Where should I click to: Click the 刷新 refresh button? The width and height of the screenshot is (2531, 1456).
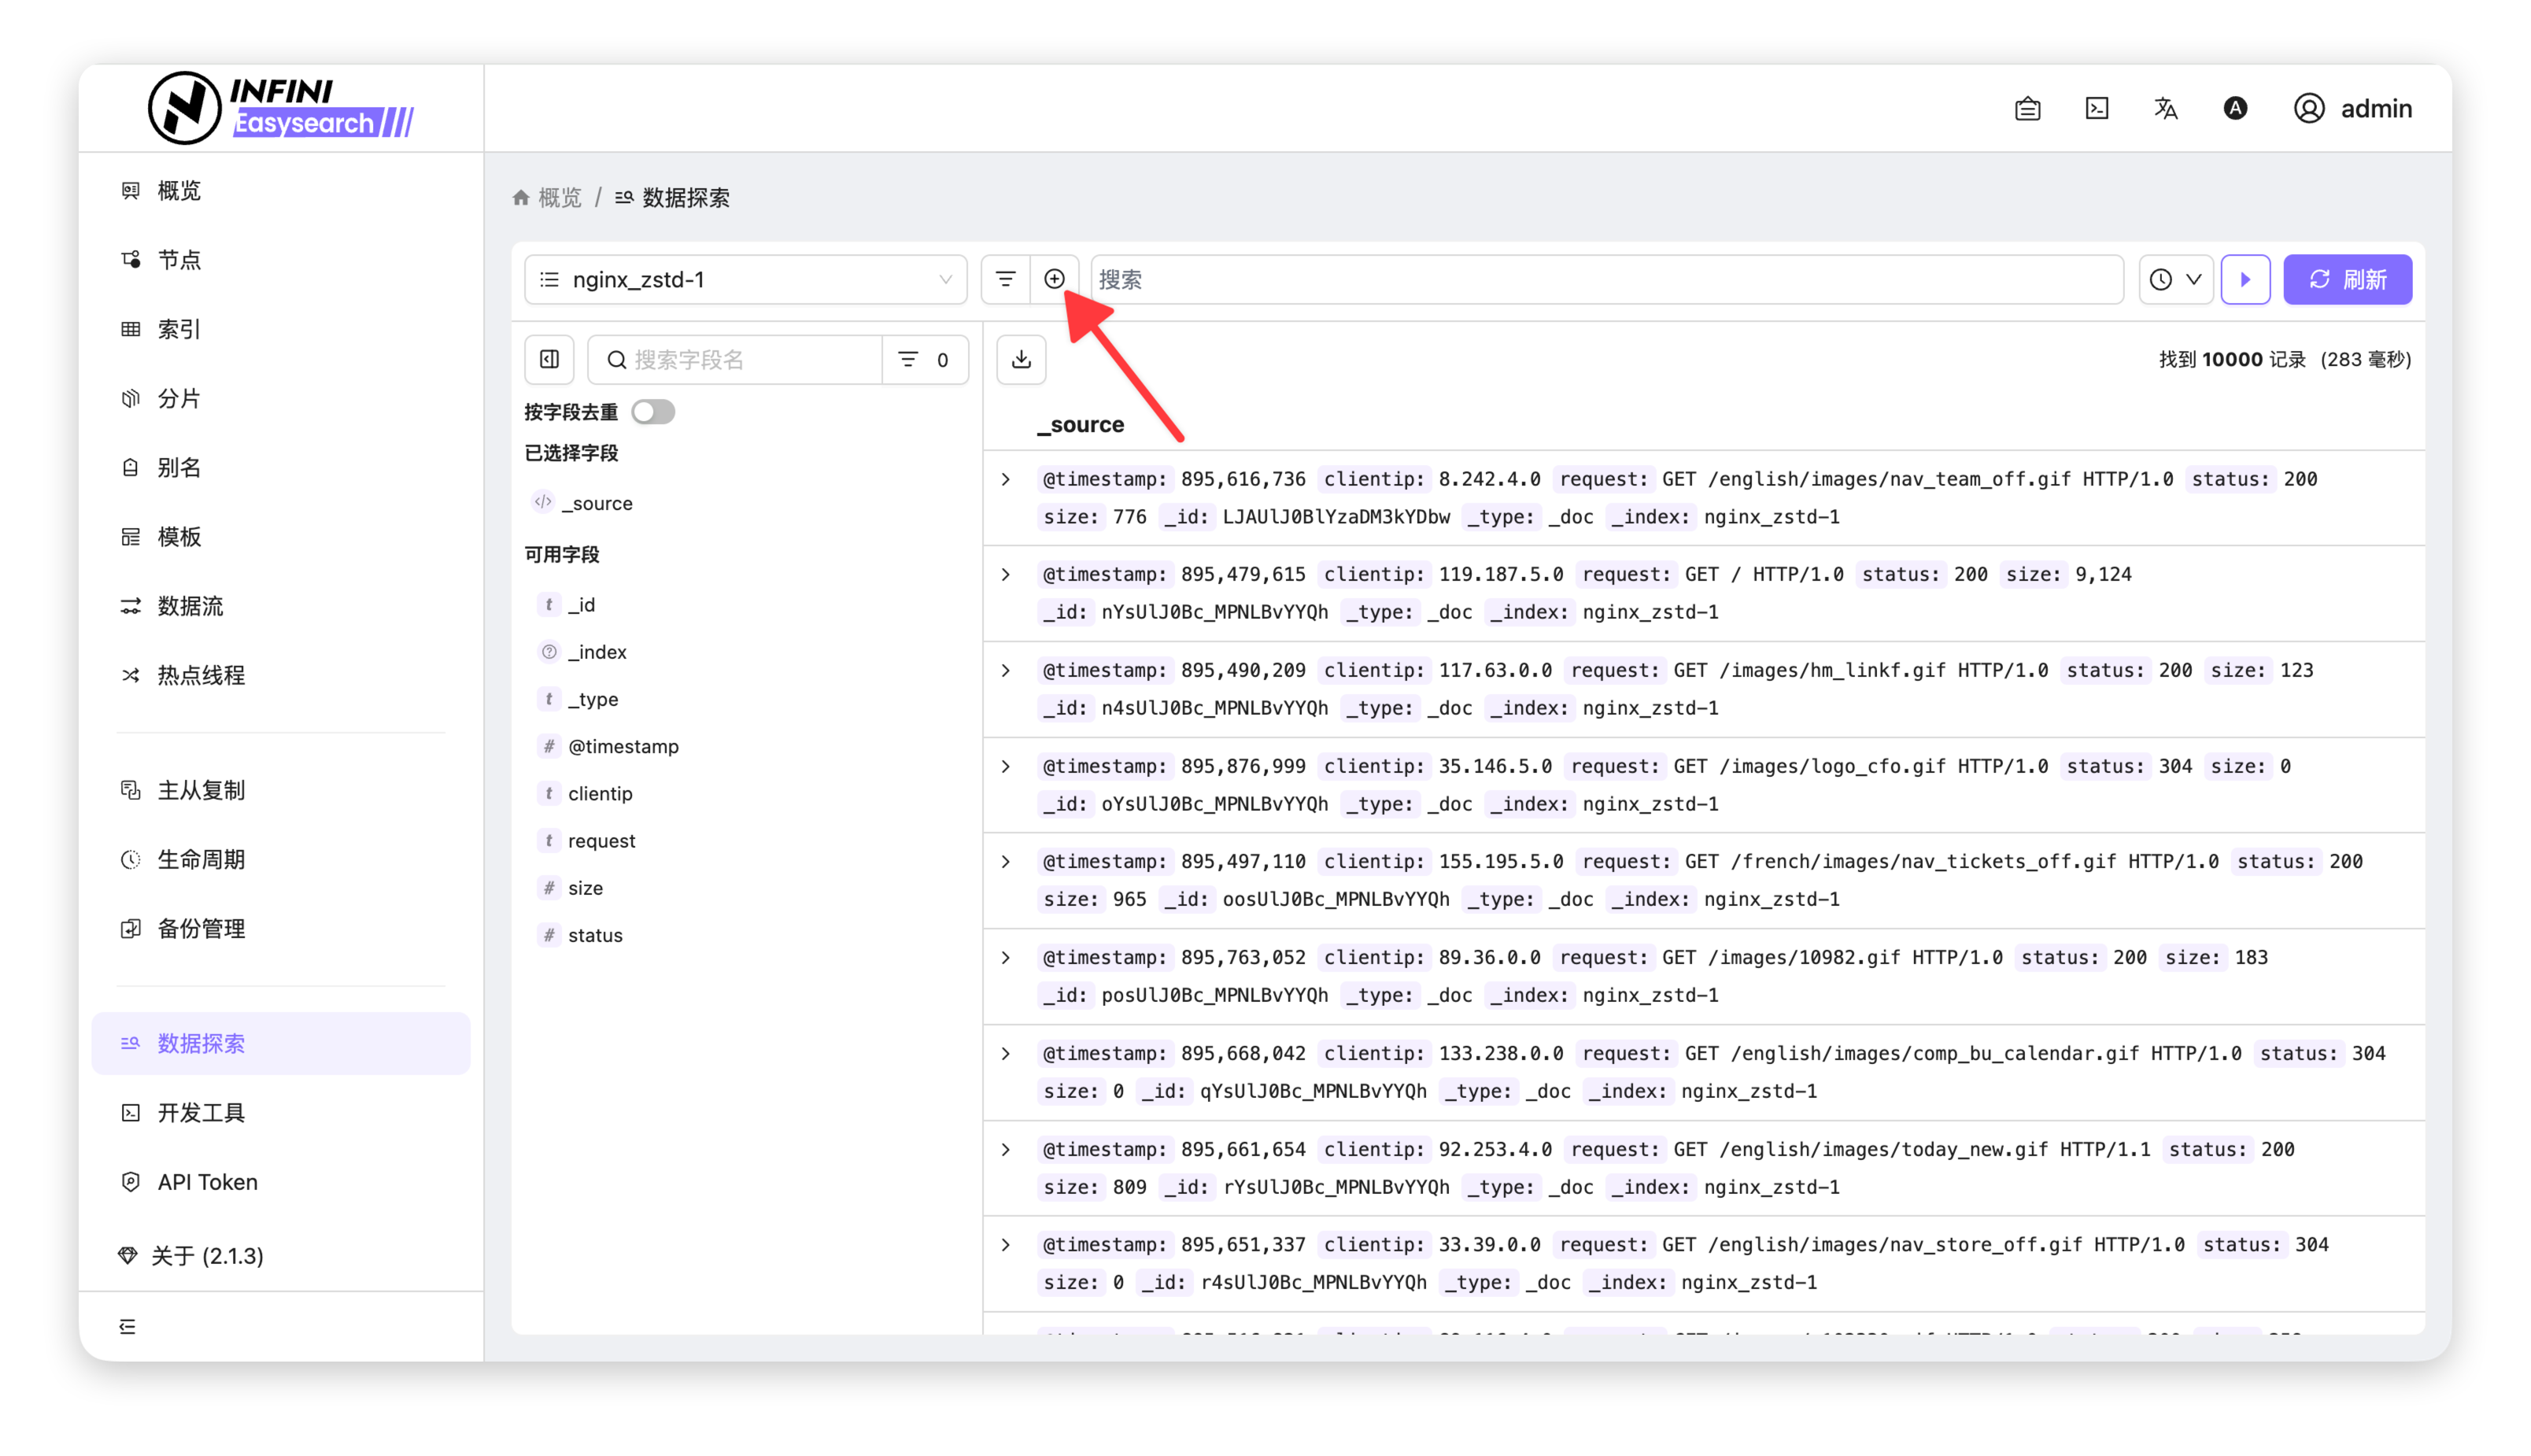pos(2347,279)
